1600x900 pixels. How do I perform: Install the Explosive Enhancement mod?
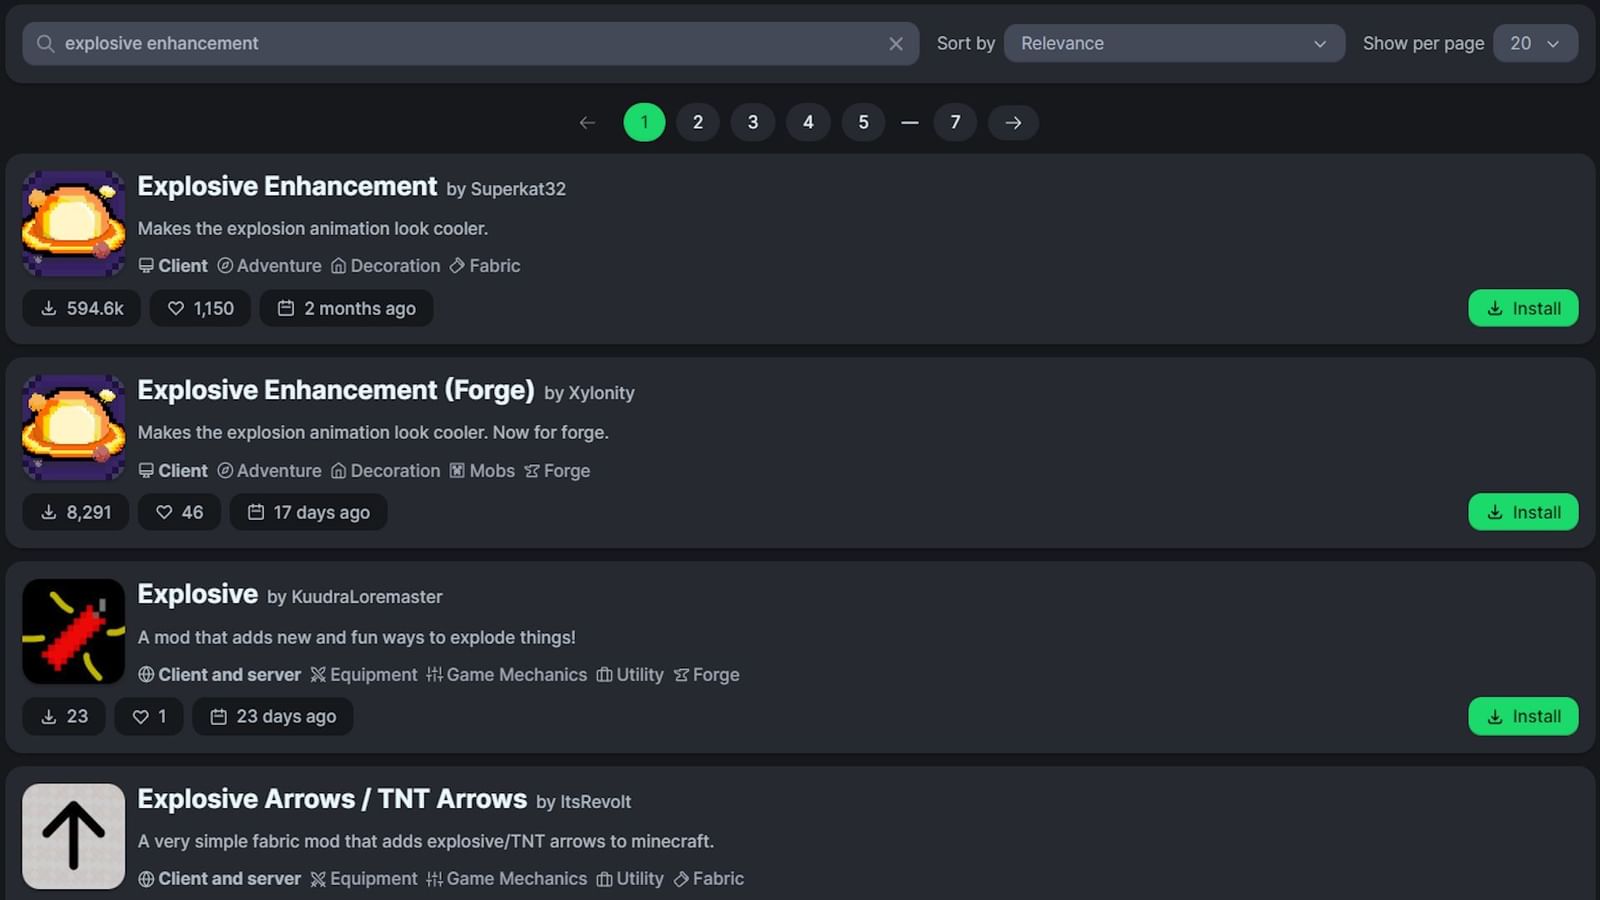(x=1522, y=308)
